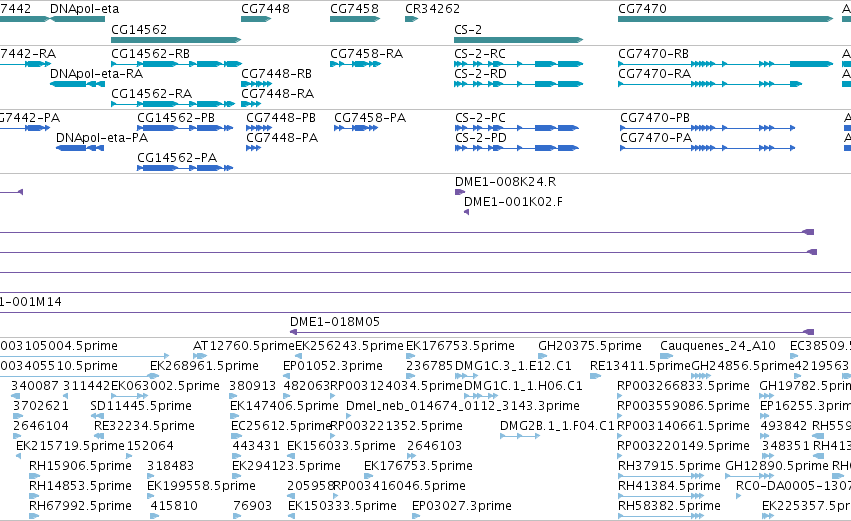Select EST EK268961.5prime
Image resolution: width=851 pixels, height=521 pixels.
click(x=205, y=366)
